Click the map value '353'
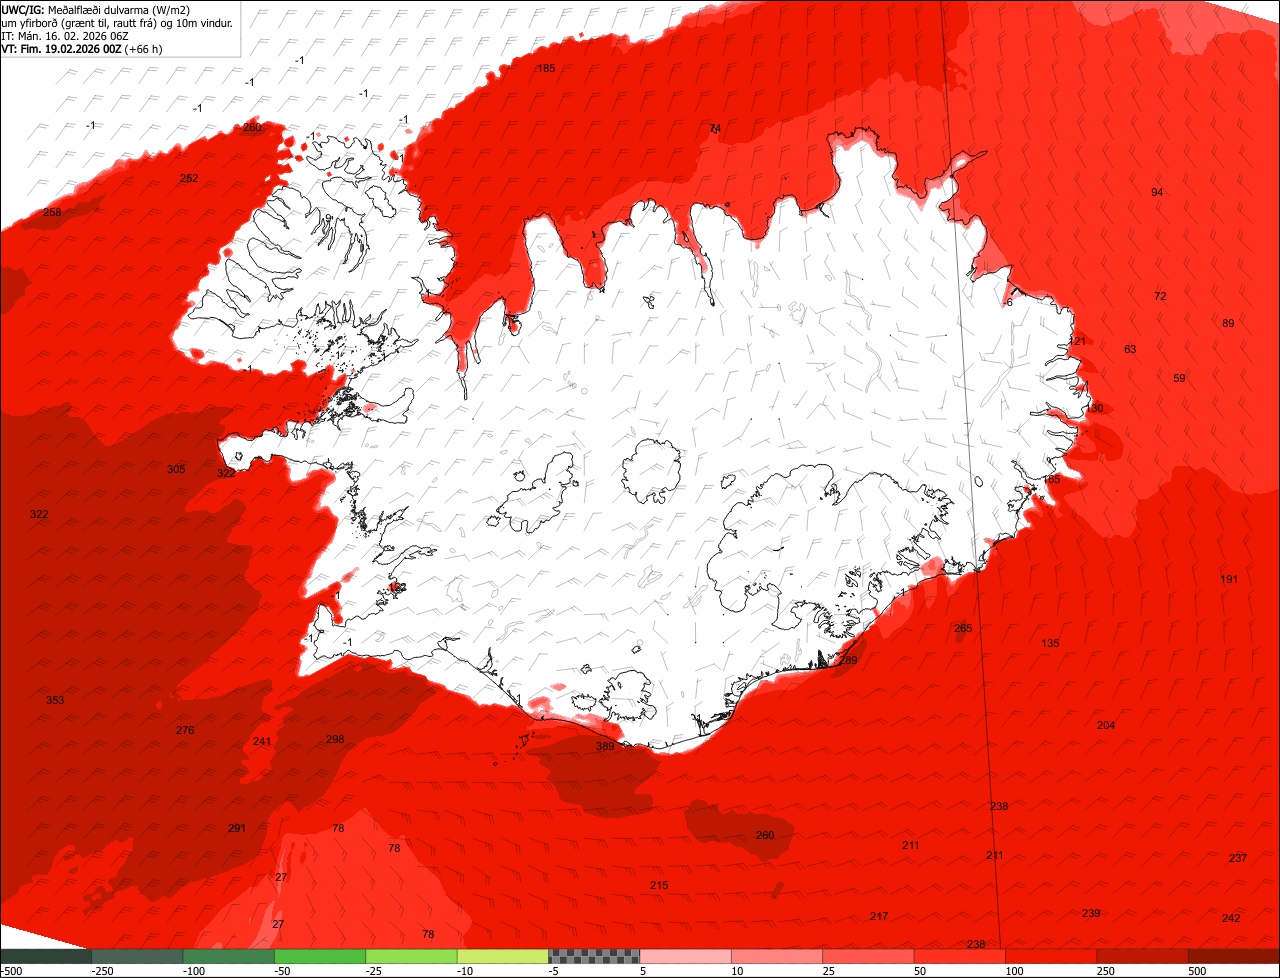This screenshot has width=1280, height=978. pyautogui.click(x=55, y=700)
